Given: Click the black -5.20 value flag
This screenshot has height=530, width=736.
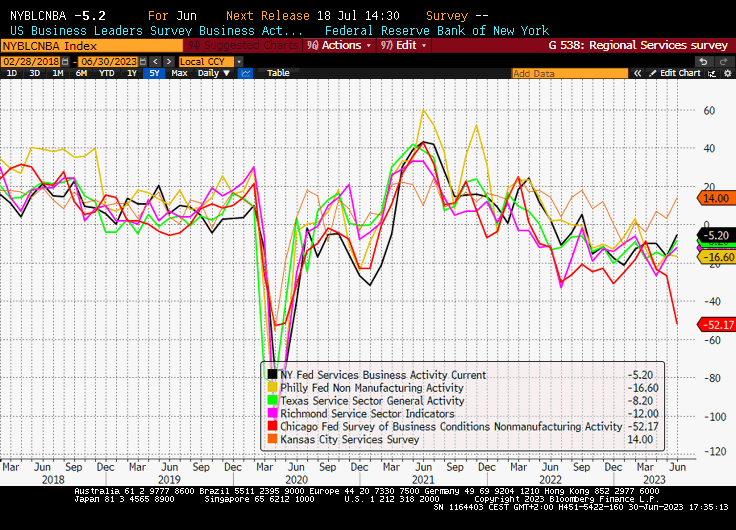Looking at the screenshot, I should (x=716, y=235).
